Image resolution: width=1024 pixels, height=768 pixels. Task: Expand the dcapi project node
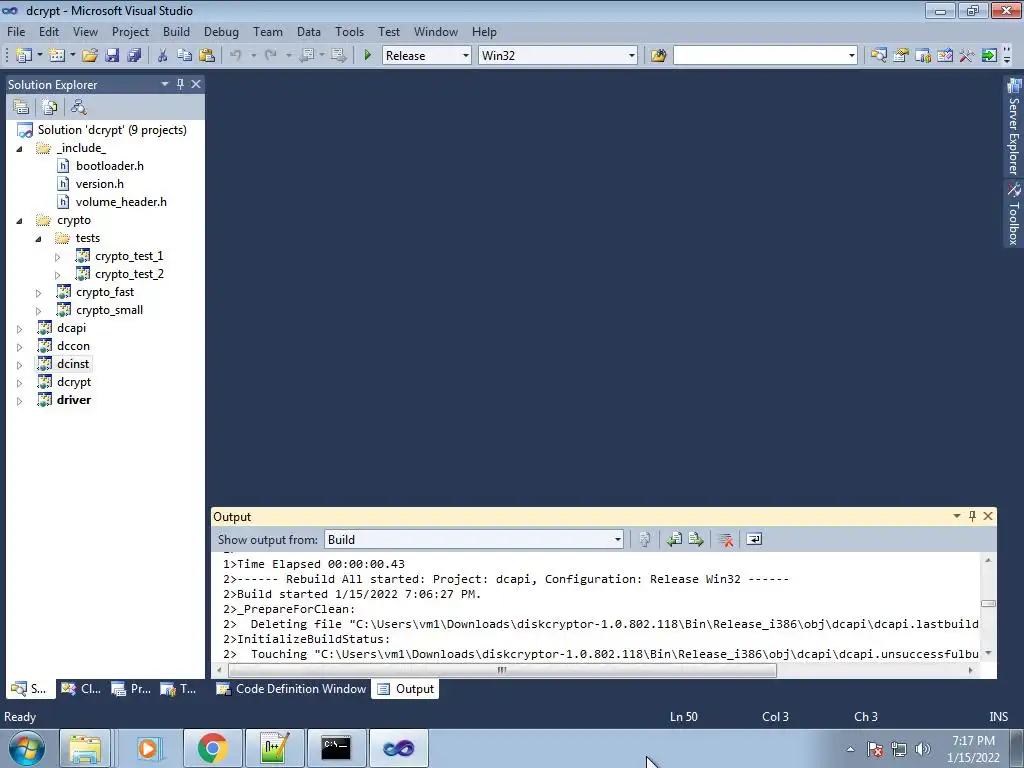tap(19, 328)
